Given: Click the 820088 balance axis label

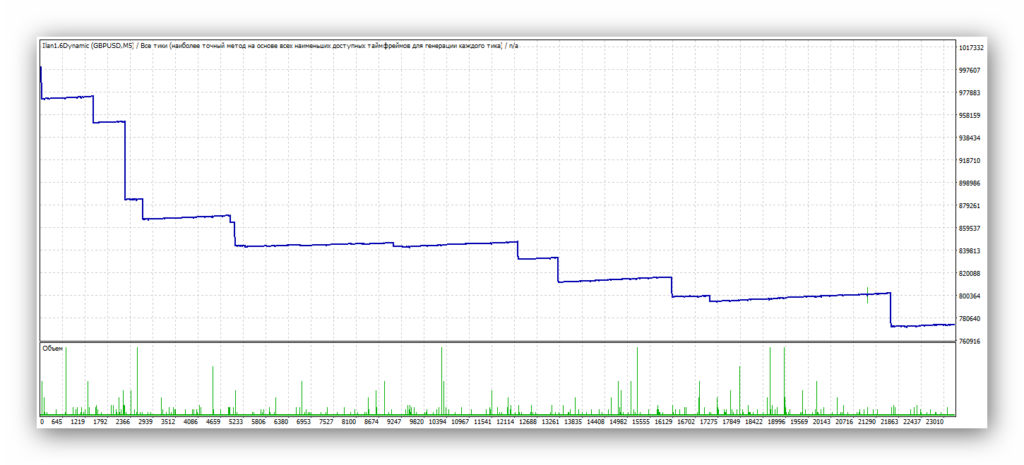Looking at the screenshot, I should click(970, 274).
